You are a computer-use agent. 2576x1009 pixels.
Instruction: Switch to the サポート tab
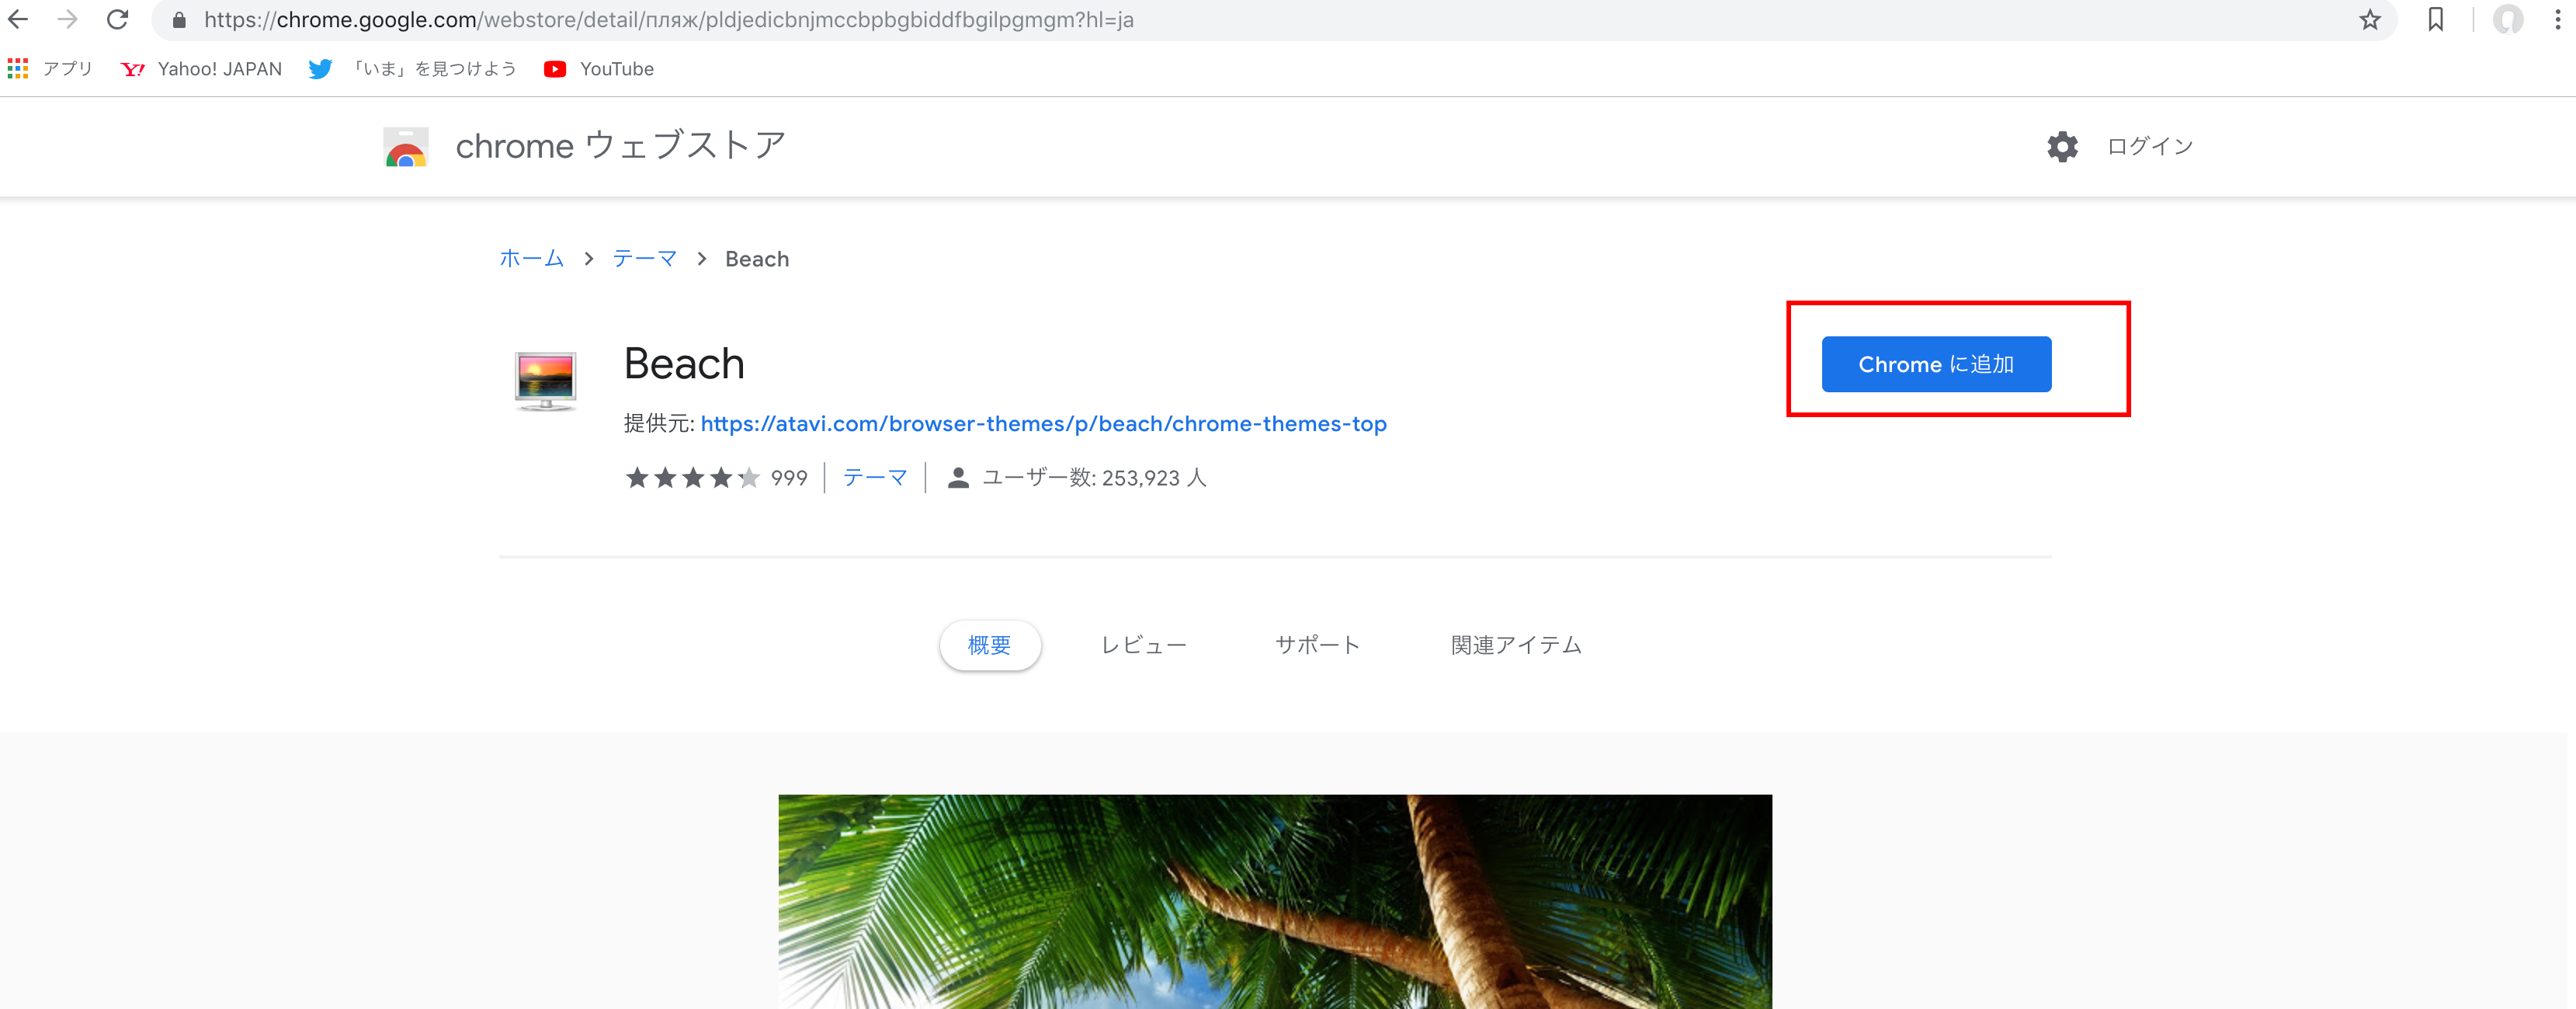coord(1317,645)
